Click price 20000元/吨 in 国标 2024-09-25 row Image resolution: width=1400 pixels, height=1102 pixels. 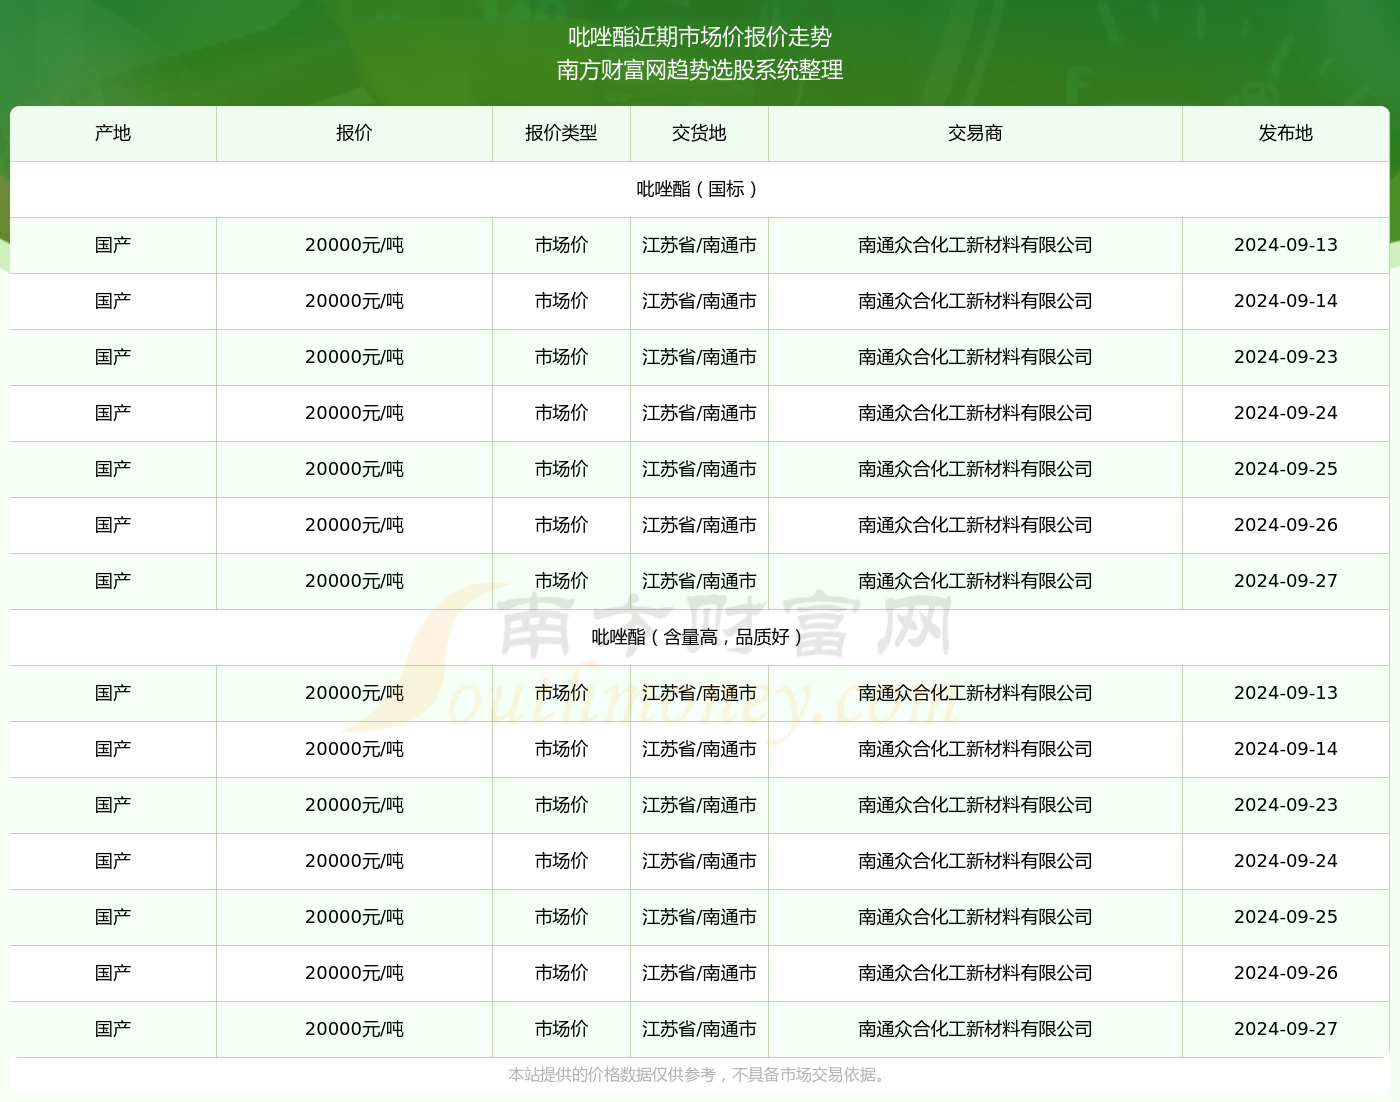(x=354, y=469)
